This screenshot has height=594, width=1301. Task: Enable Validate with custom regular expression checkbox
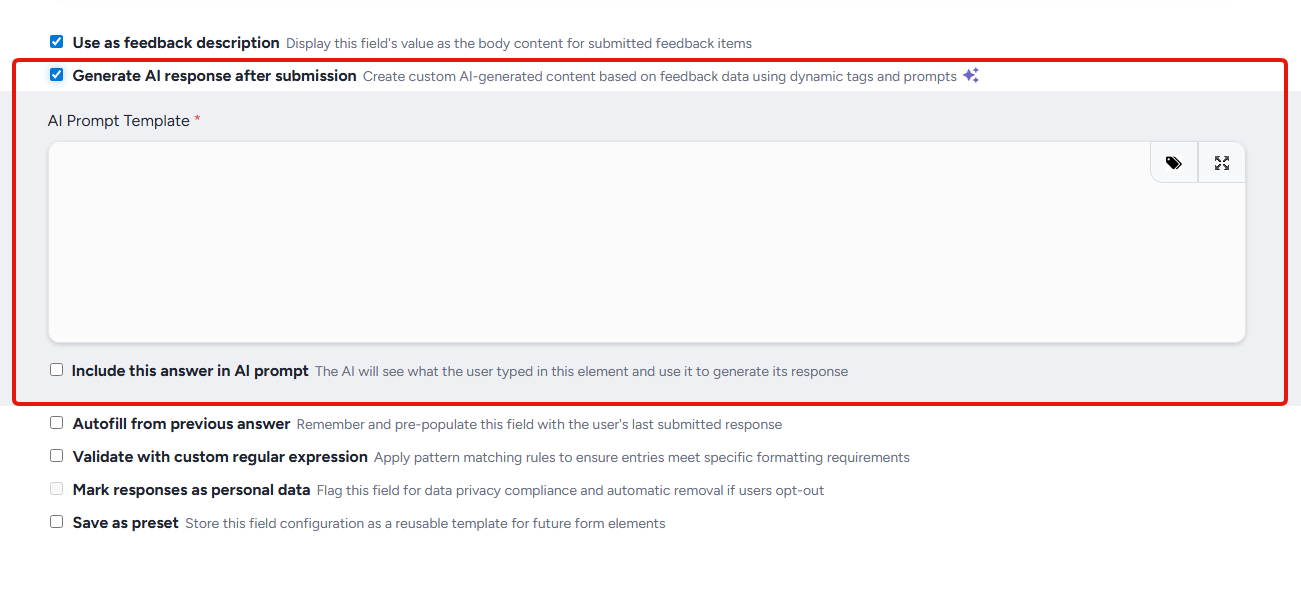point(57,456)
